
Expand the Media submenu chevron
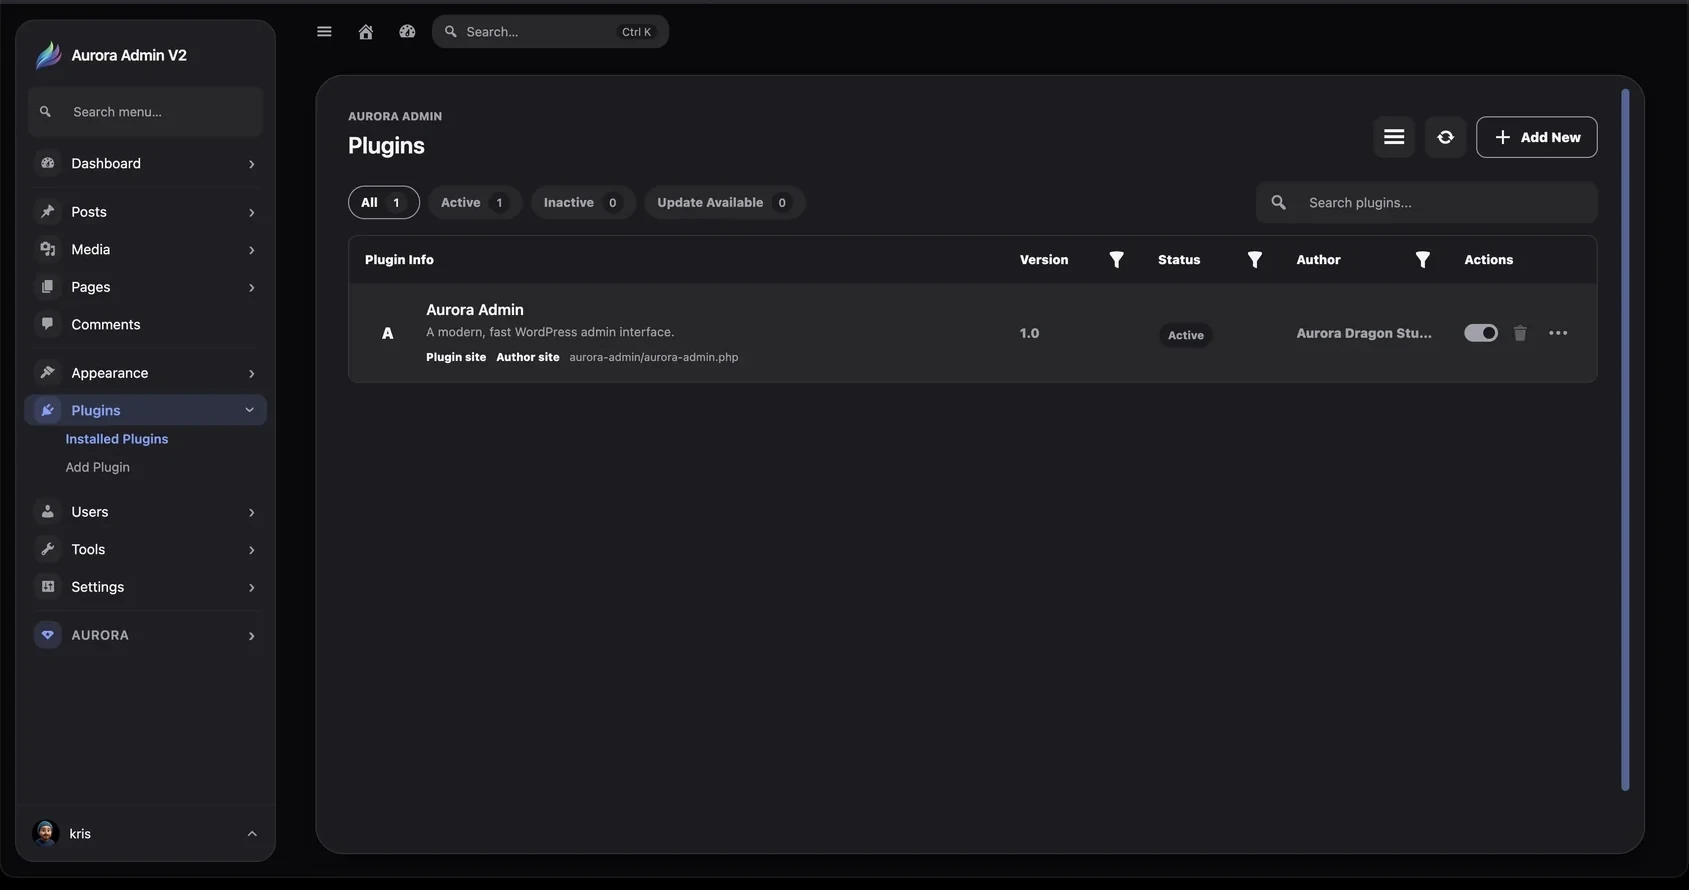[251, 250]
